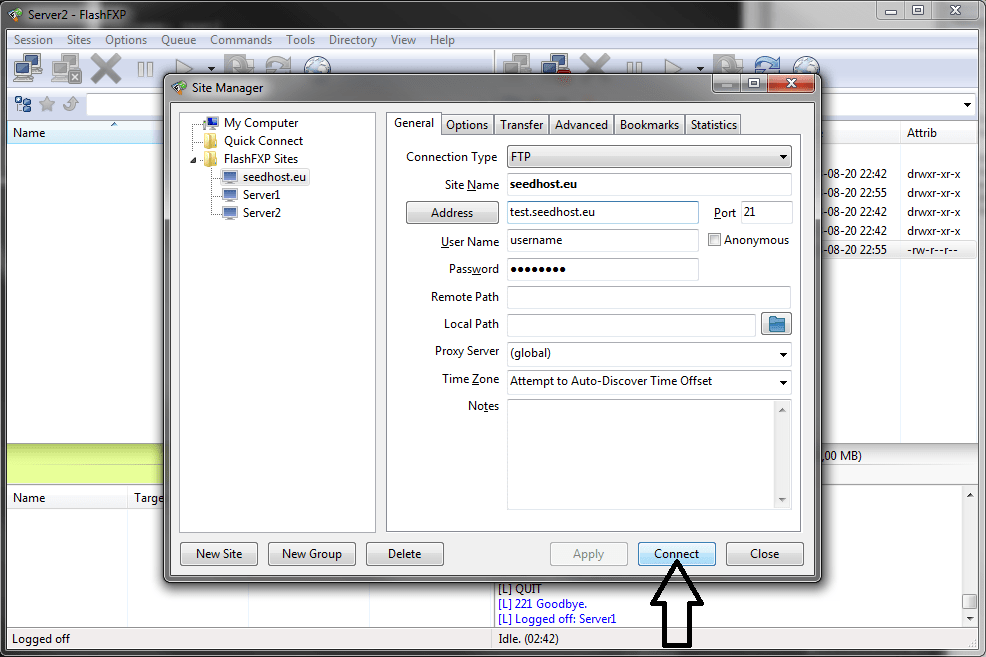986x657 pixels.
Task: Select Server2 site entry
Action: coord(262,213)
